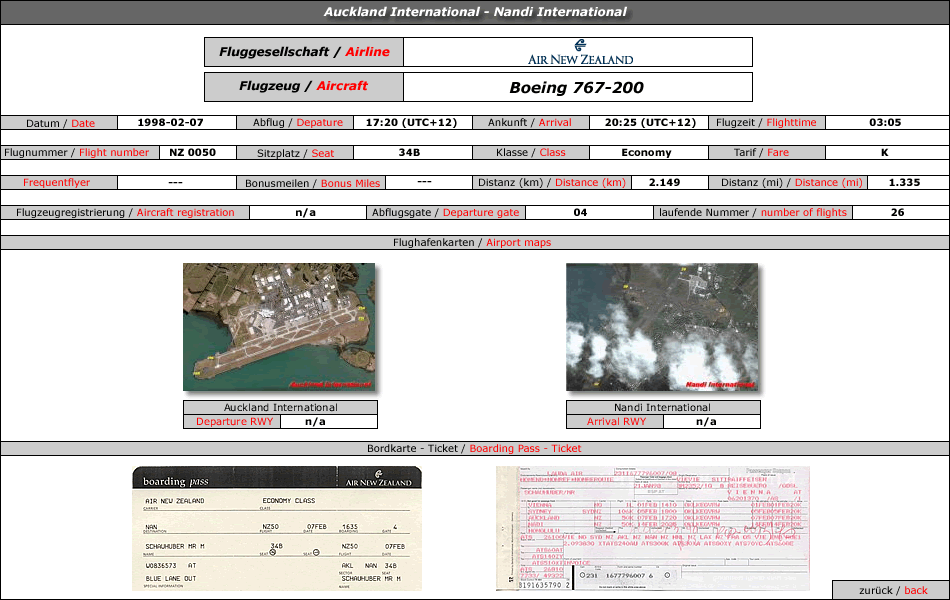This screenshot has height=600, width=950.
Task: Select the distance value 2.149 km
Action: 664,182
